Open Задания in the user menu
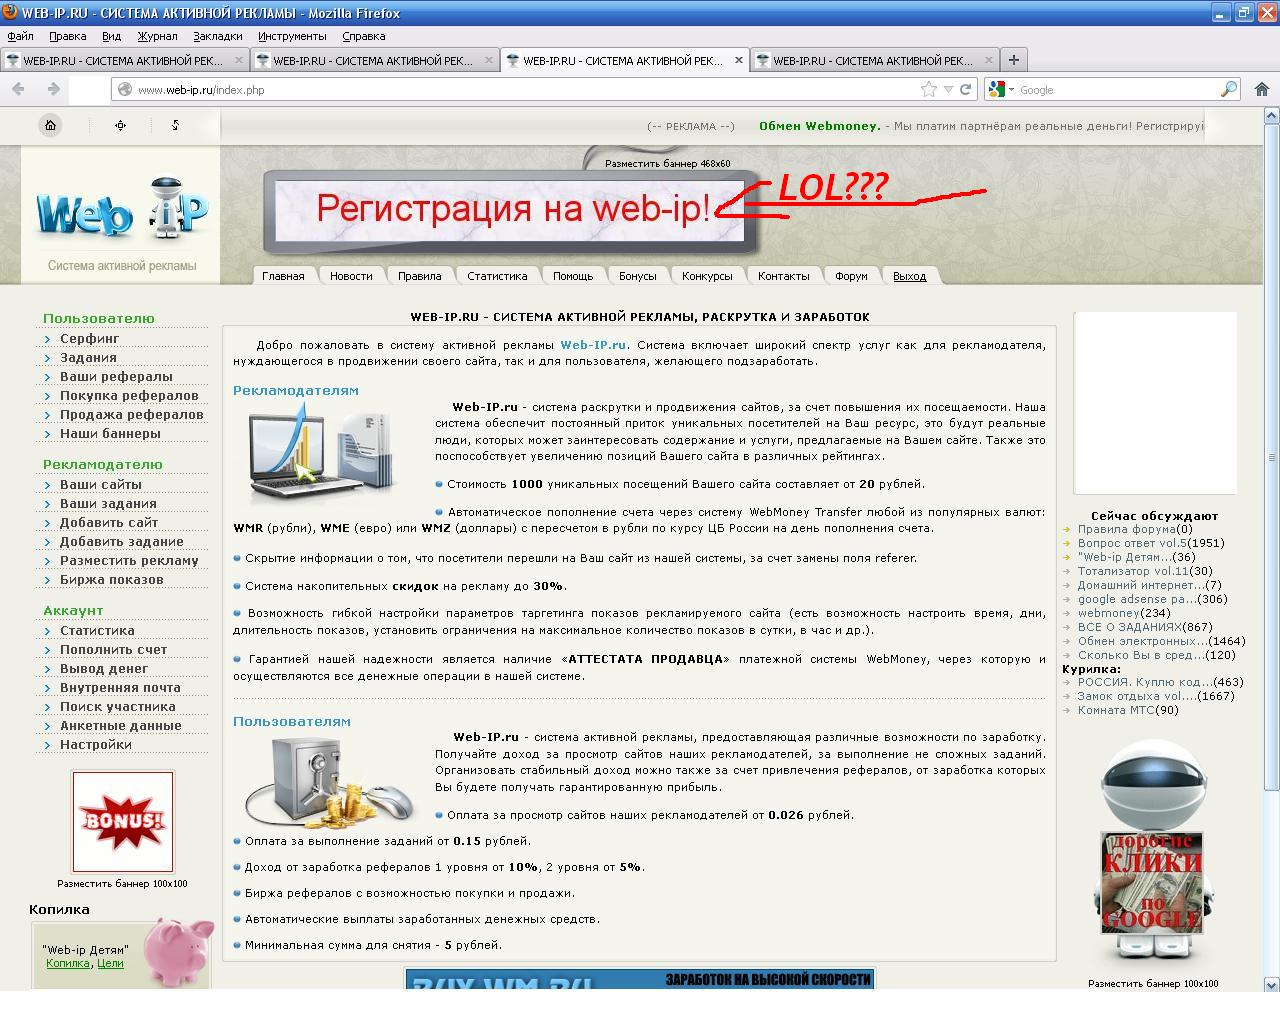 88,358
